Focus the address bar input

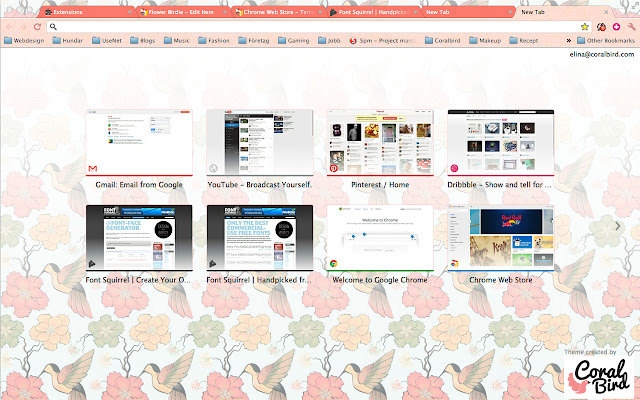(x=318, y=27)
